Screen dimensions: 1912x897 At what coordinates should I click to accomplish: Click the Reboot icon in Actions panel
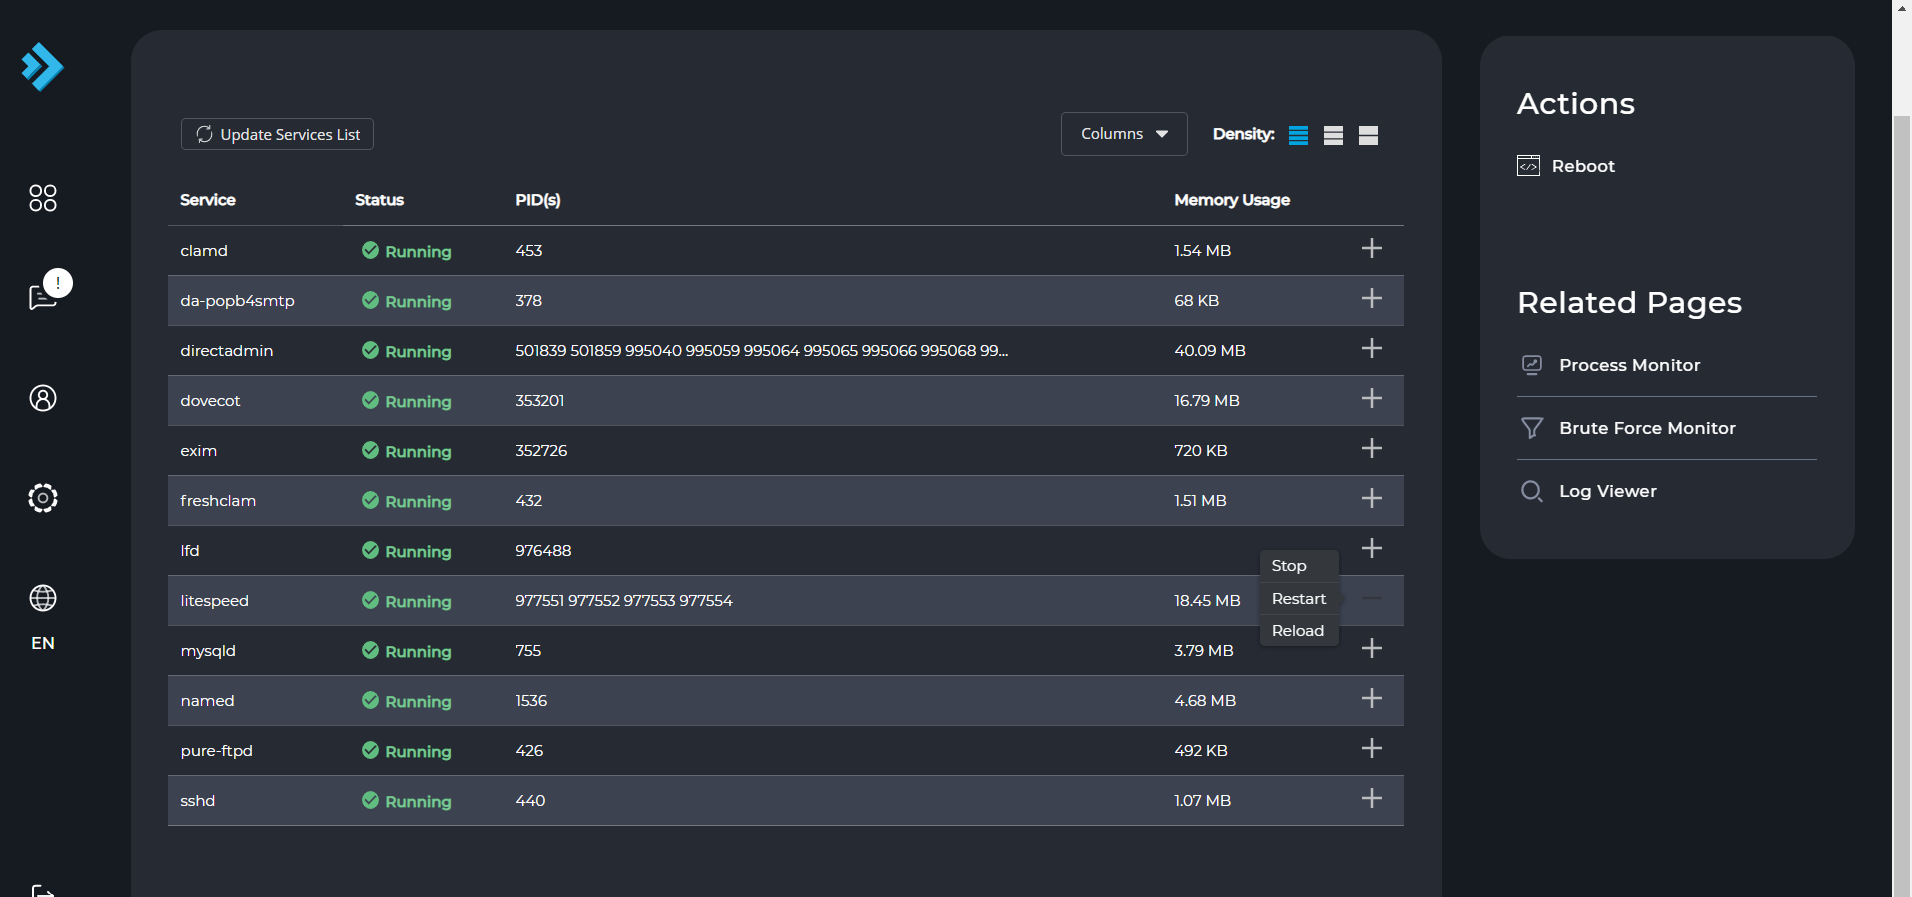pyautogui.click(x=1528, y=166)
